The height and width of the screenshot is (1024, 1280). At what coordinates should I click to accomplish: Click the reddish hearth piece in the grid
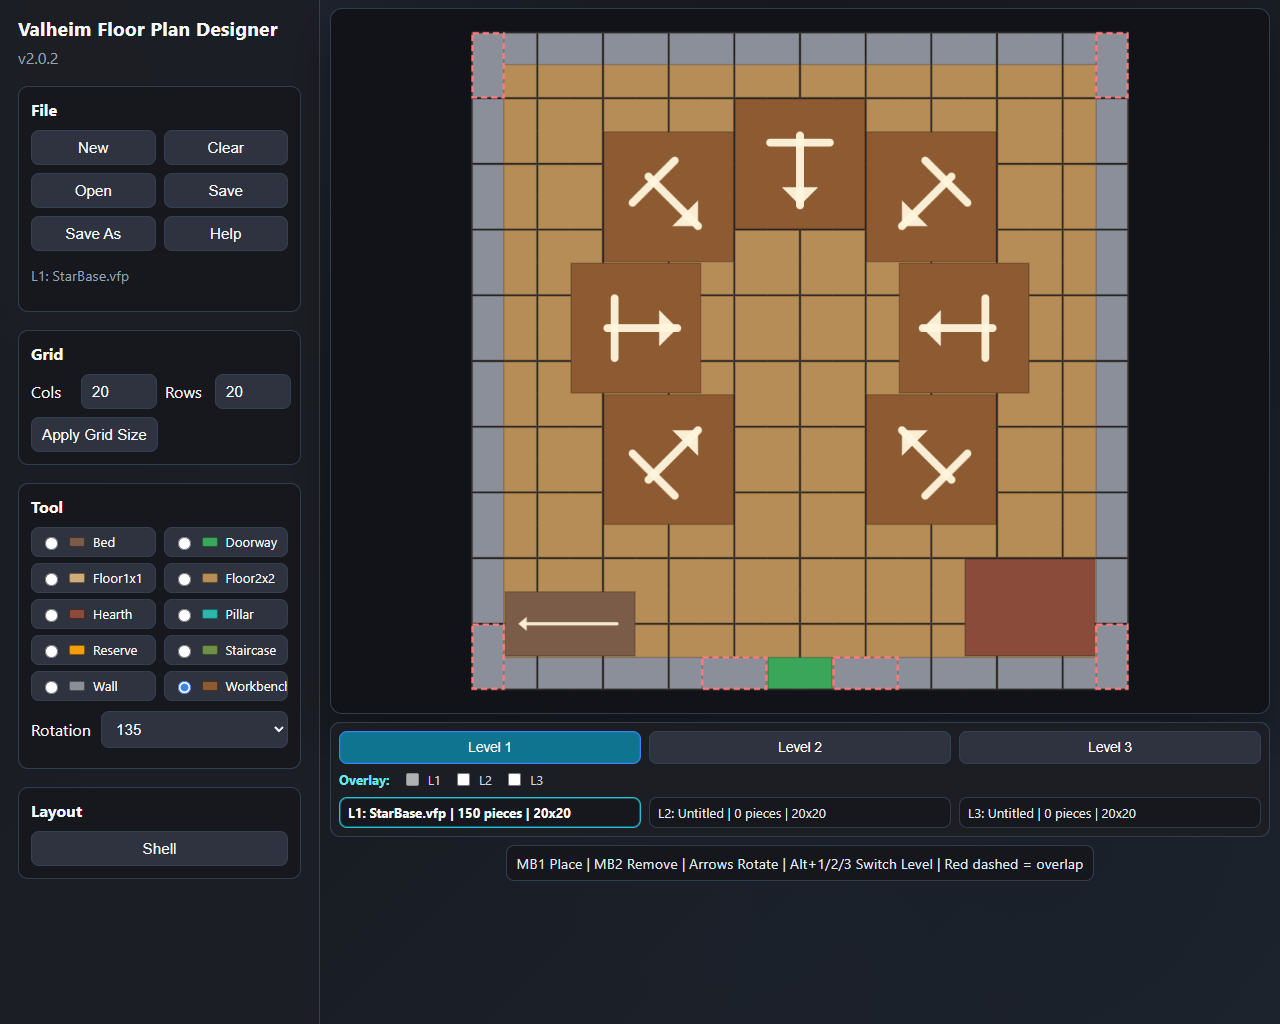1030,608
